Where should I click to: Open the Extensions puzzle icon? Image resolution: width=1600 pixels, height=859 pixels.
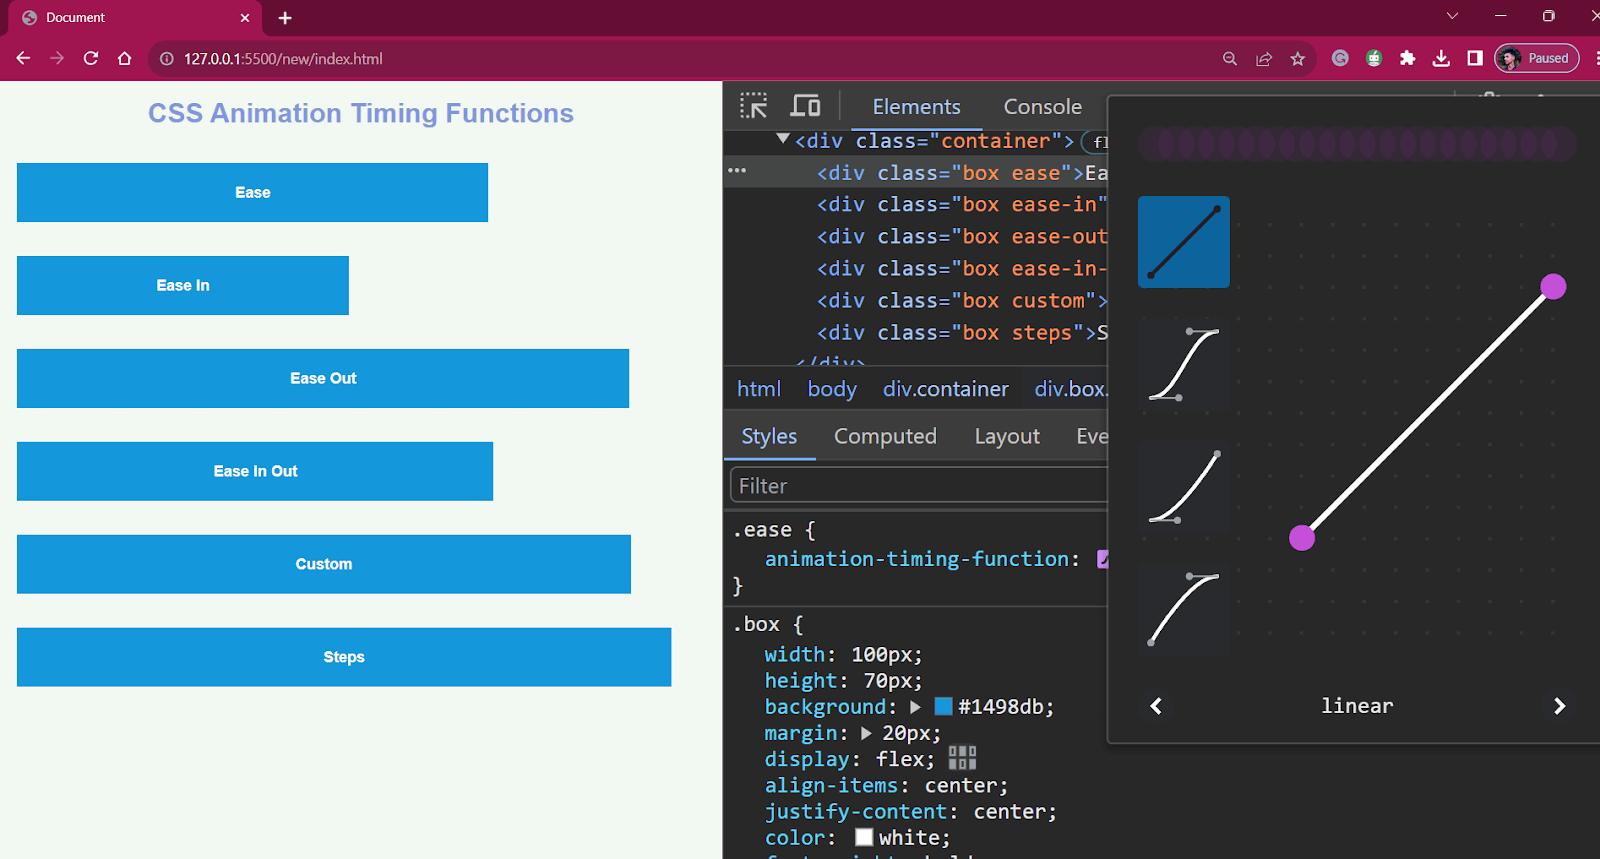coord(1408,58)
